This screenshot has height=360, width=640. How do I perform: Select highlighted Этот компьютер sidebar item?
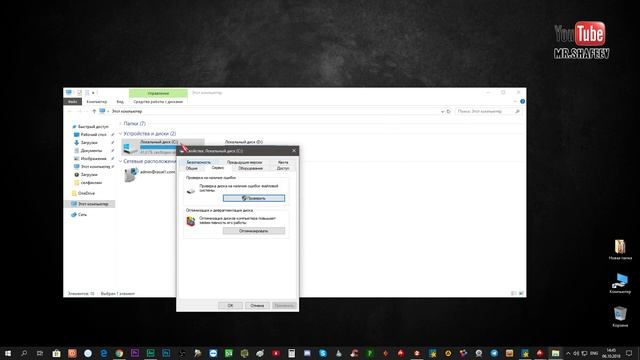(x=90, y=204)
